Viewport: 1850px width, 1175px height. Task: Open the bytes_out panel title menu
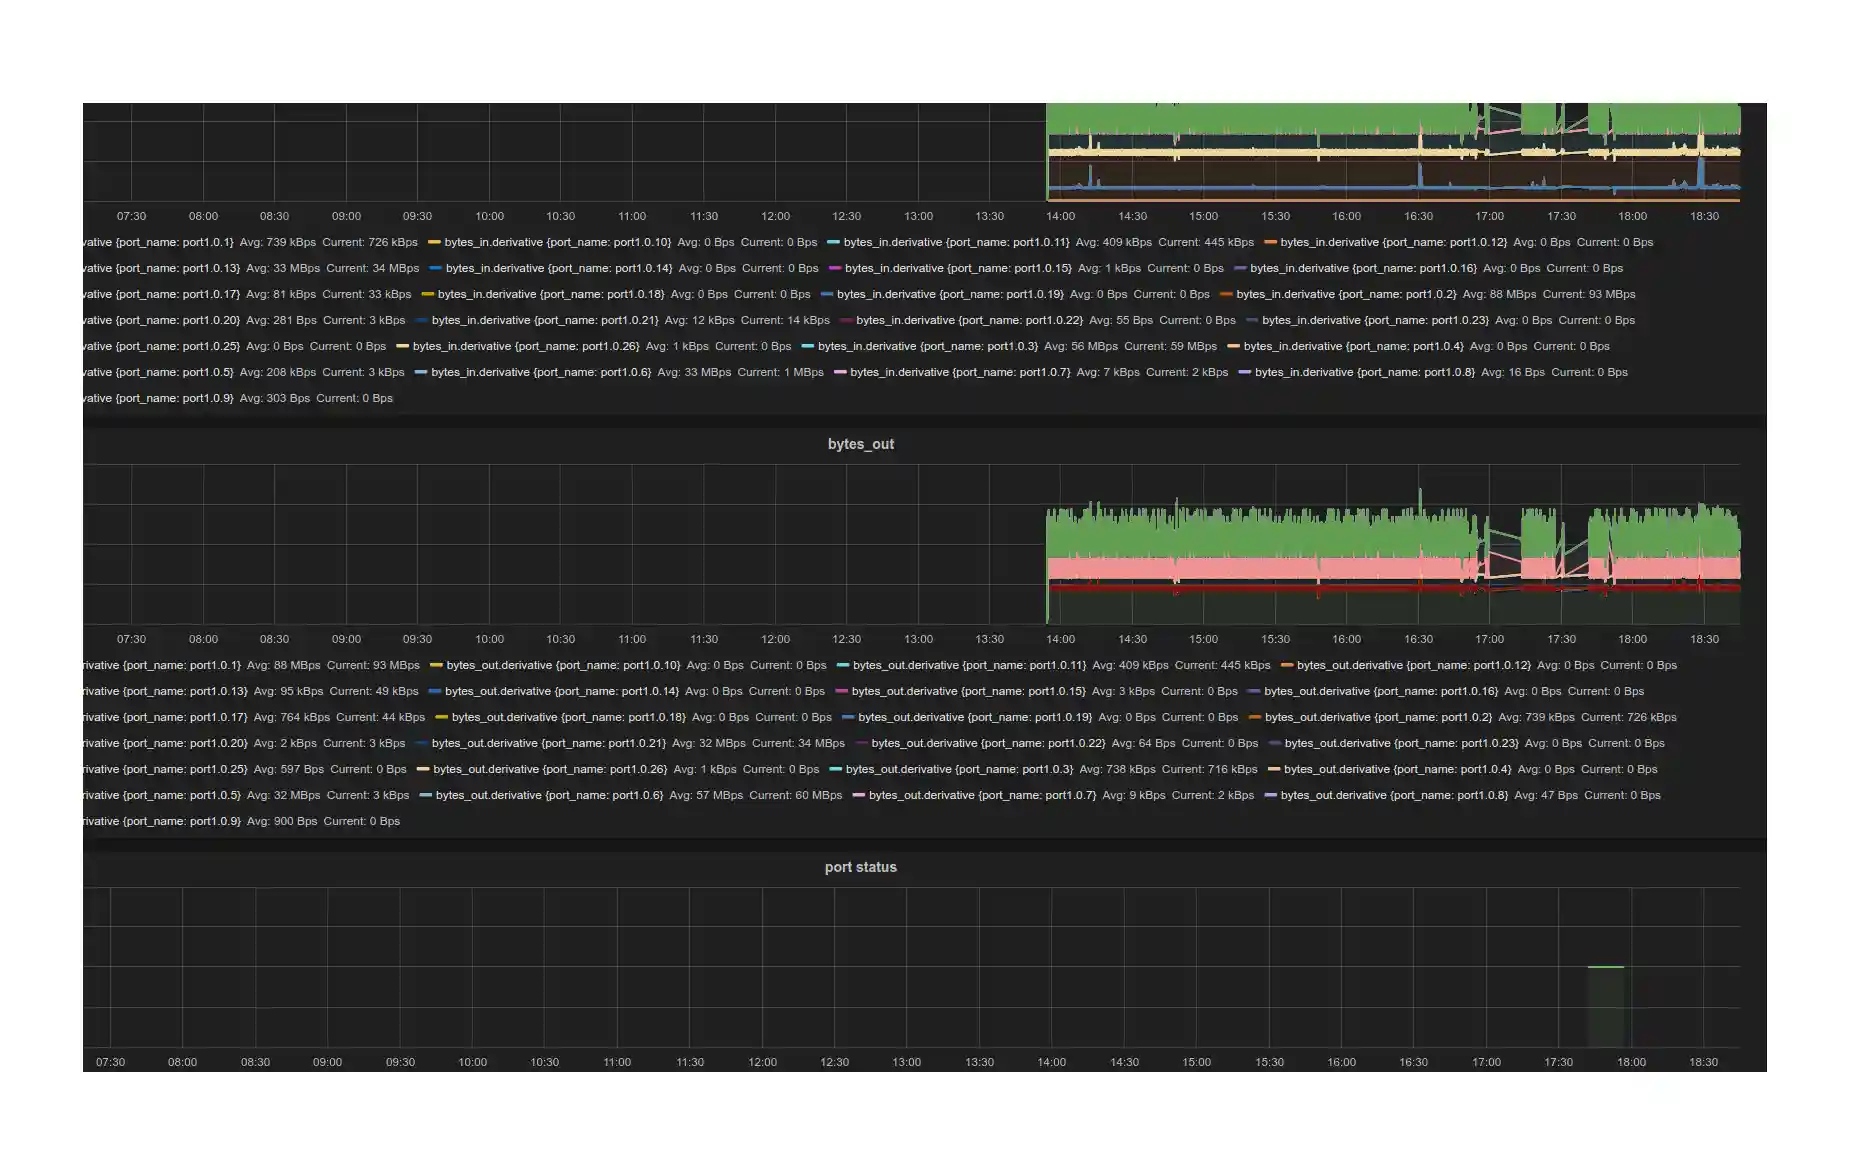click(x=861, y=444)
